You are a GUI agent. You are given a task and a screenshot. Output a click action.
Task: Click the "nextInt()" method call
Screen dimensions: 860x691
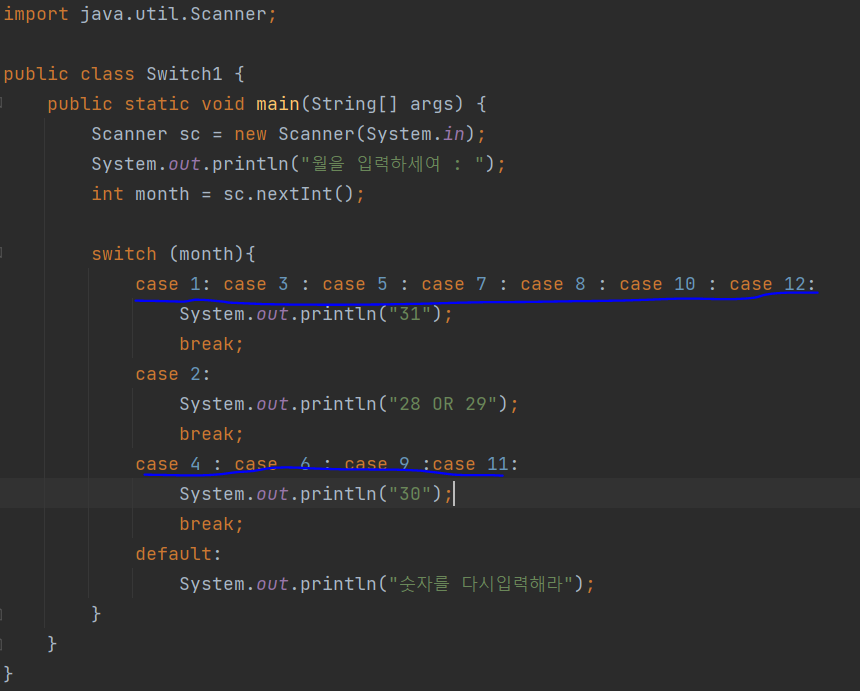(305, 194)
